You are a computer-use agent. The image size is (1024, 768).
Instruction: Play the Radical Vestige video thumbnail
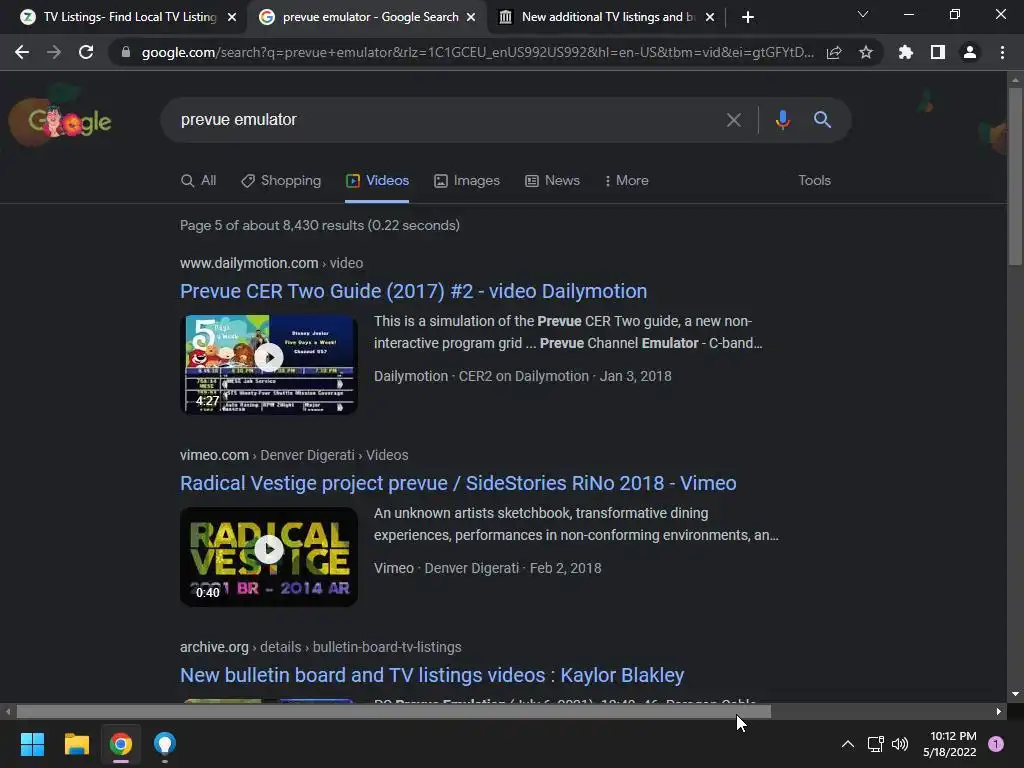tap(269, 556)
